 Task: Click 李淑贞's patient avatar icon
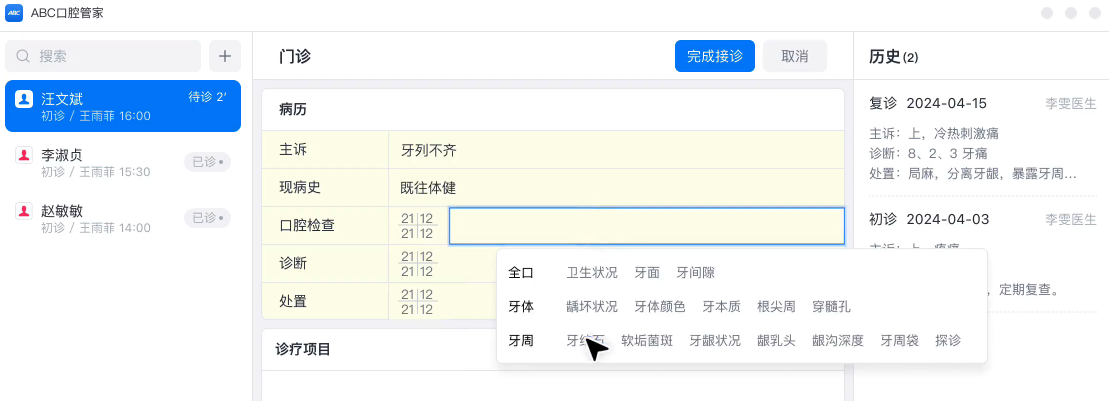pyautogui.click(x=24, y=155)
